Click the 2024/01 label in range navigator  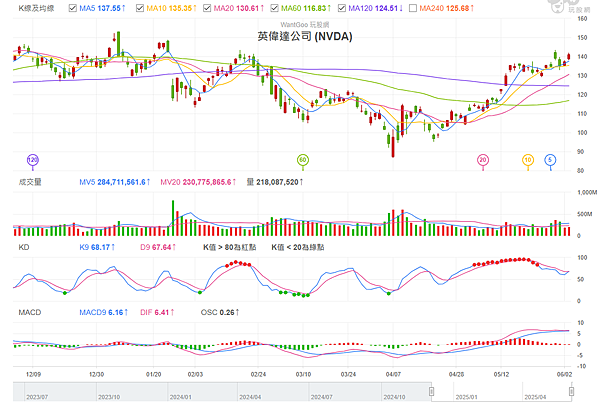click(181, 397)
